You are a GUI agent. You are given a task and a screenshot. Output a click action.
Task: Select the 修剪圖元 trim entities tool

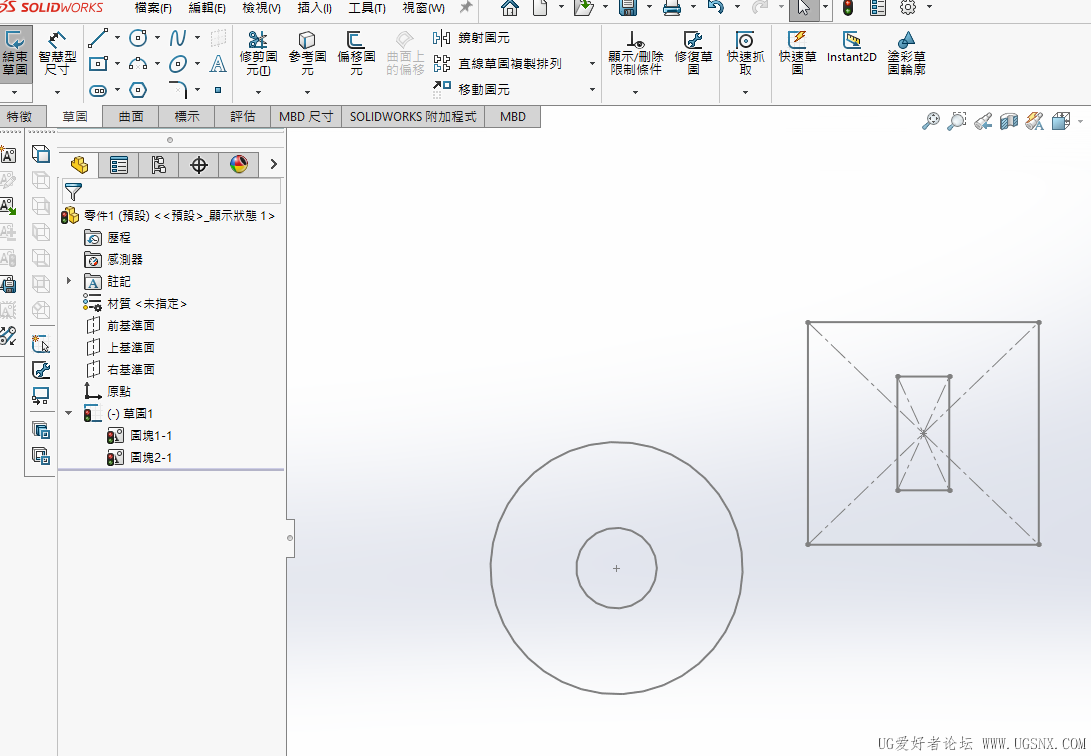click(x=258, y=52)
